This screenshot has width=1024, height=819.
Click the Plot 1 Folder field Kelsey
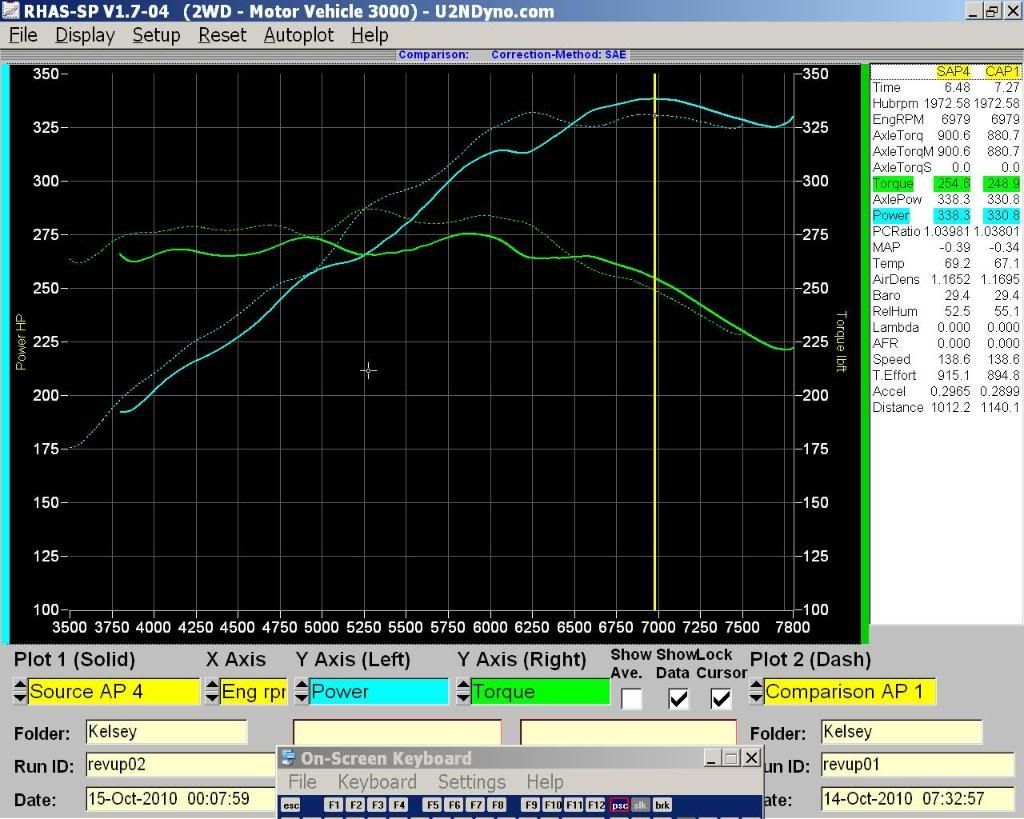pos(167,732)
